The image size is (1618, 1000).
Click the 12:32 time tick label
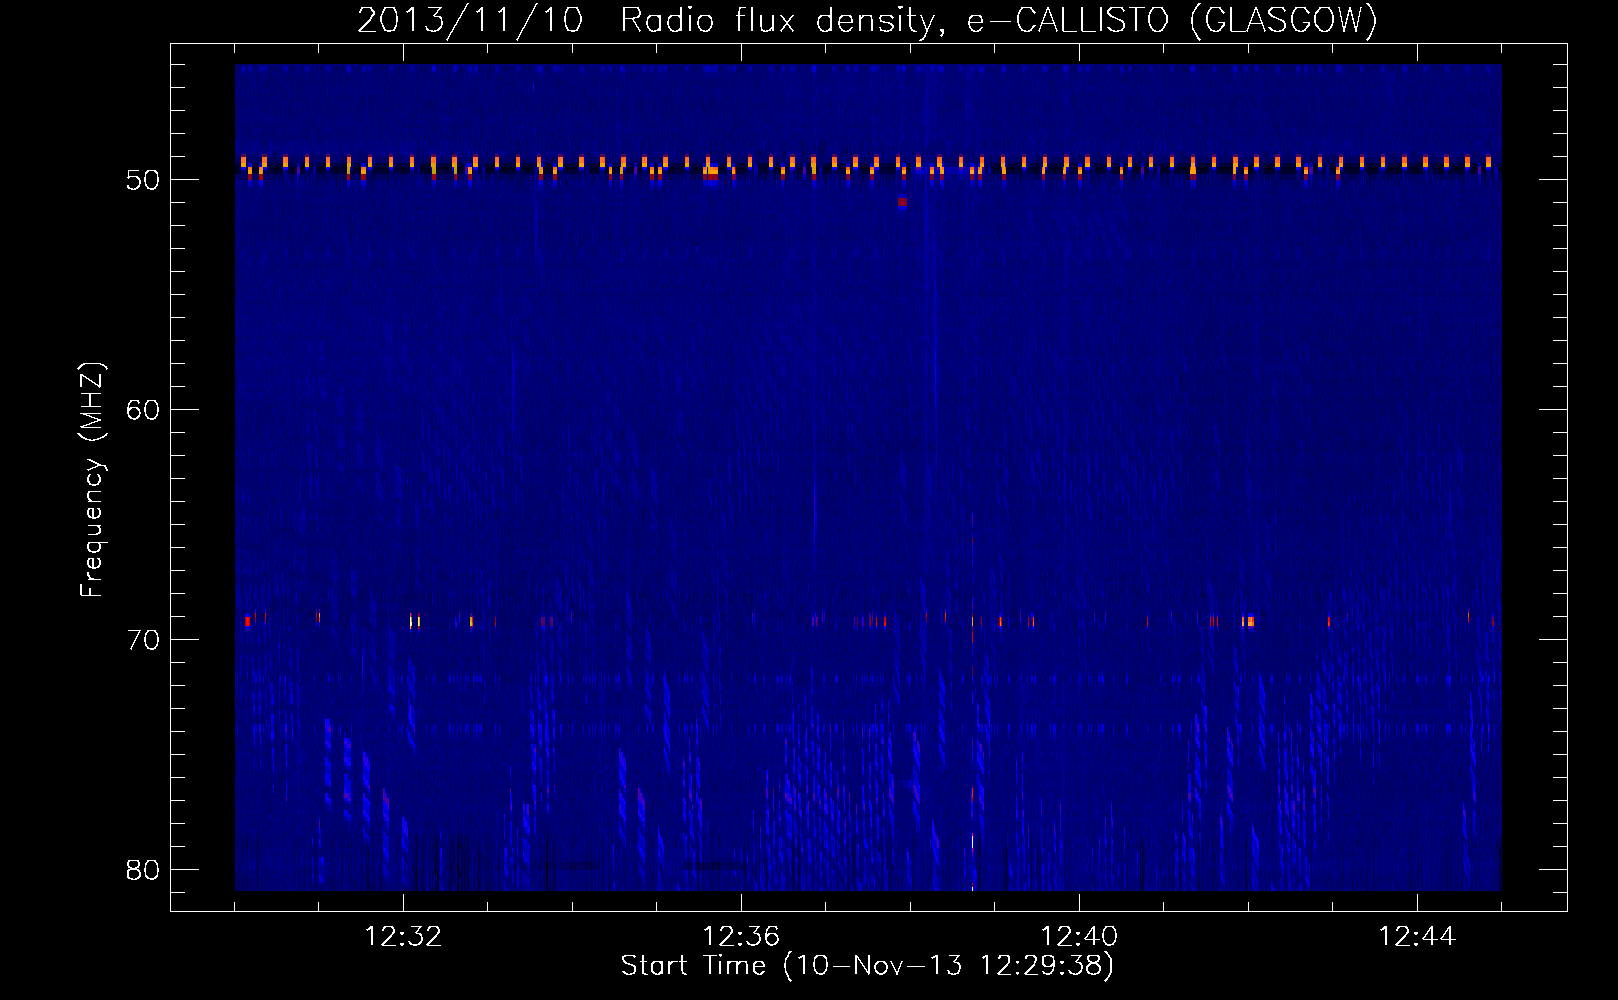click(x=403, y=937)
